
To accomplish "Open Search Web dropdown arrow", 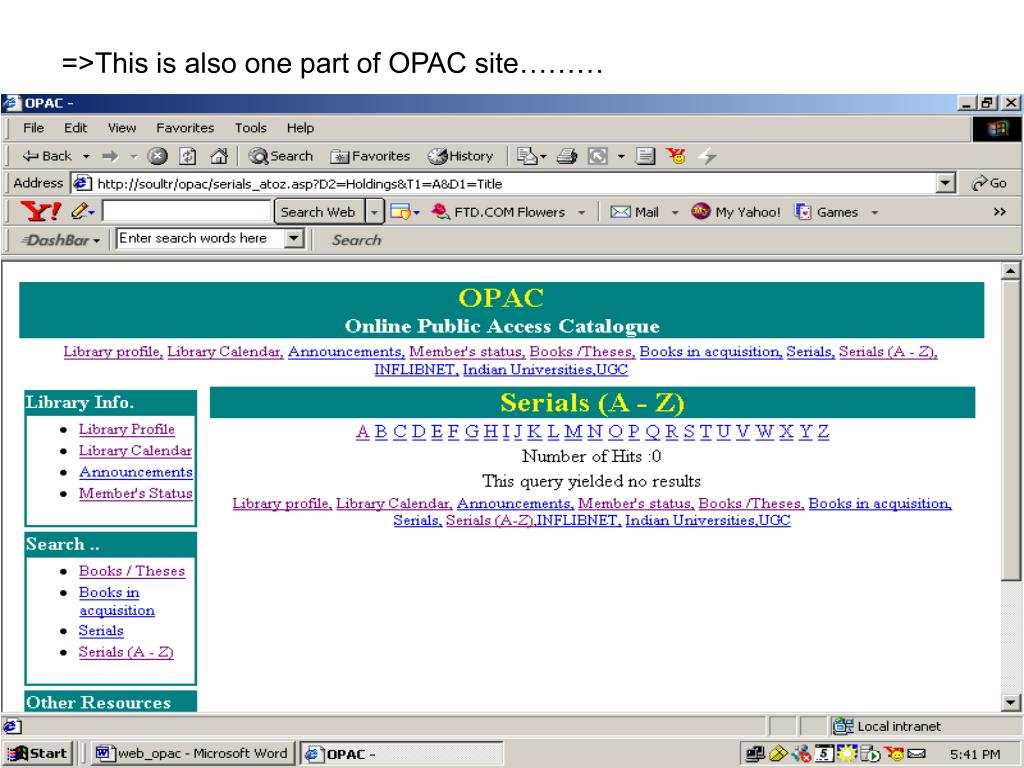I will click(x=374, y=212).
